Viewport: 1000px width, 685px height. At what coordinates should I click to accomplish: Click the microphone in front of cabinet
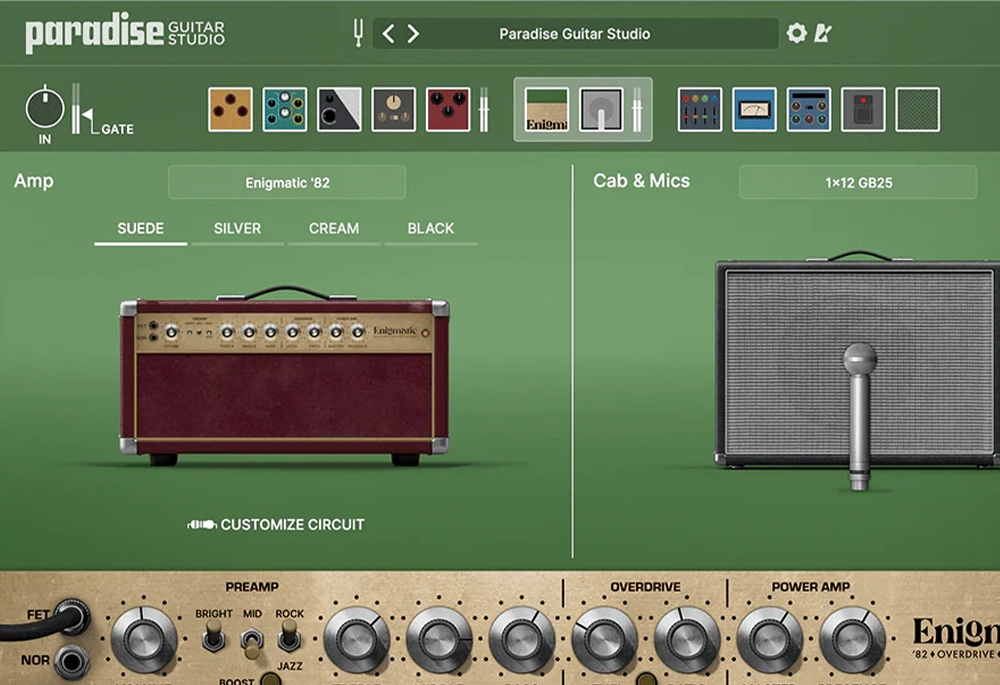pyautogui.click(x=859, y=416)
